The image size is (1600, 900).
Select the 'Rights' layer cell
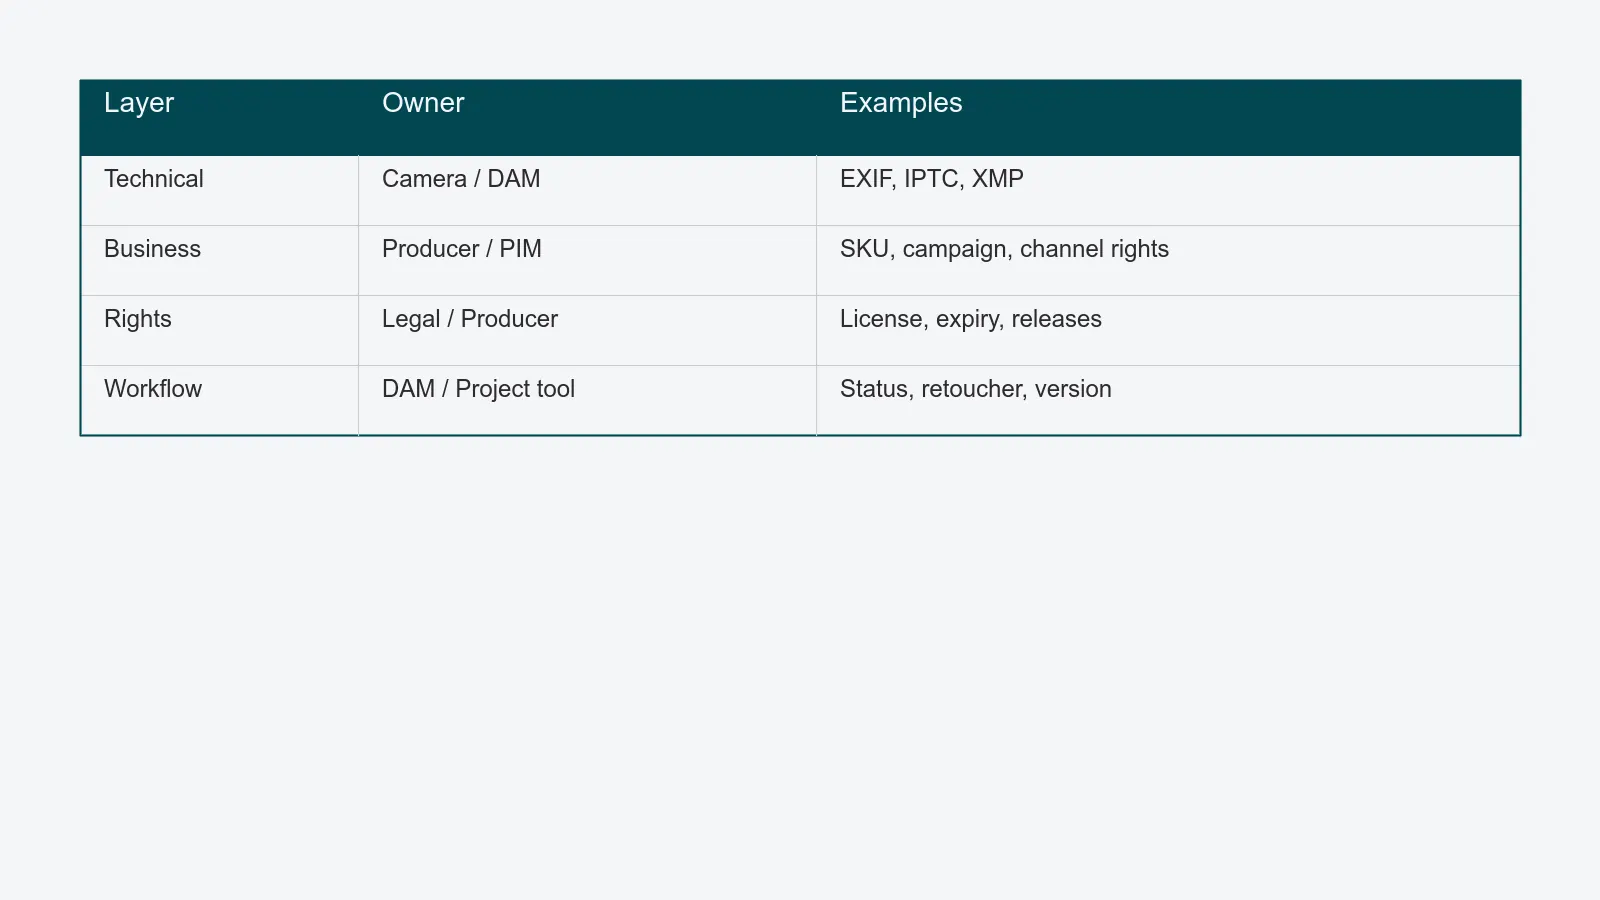[x=219, y=330]
